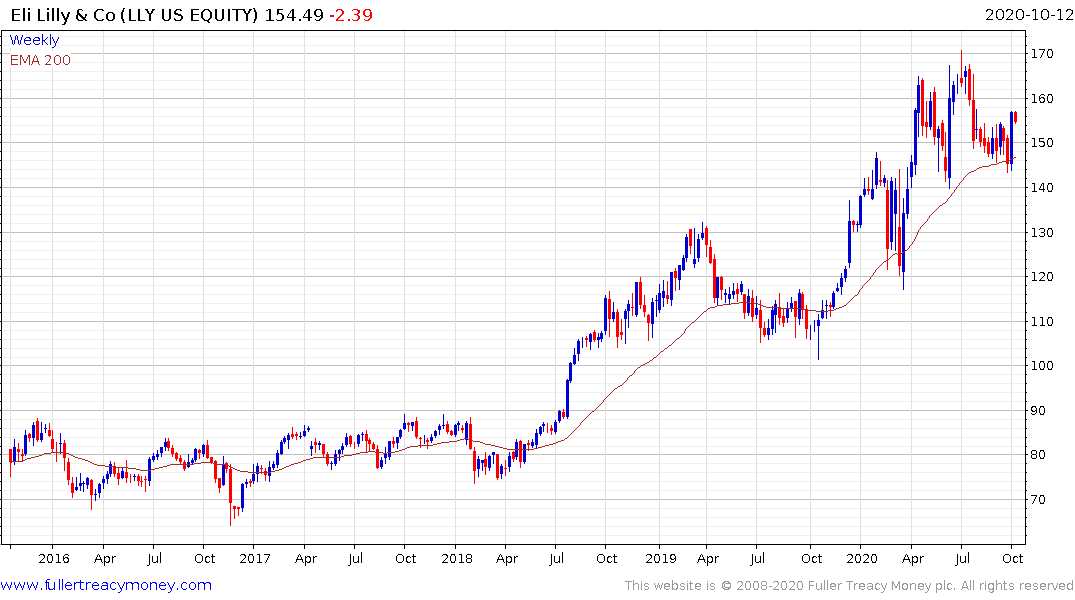This screenshot has height=600, width=1075.
Task: Click the 80 price axis label
Action: click(1038, 455)
